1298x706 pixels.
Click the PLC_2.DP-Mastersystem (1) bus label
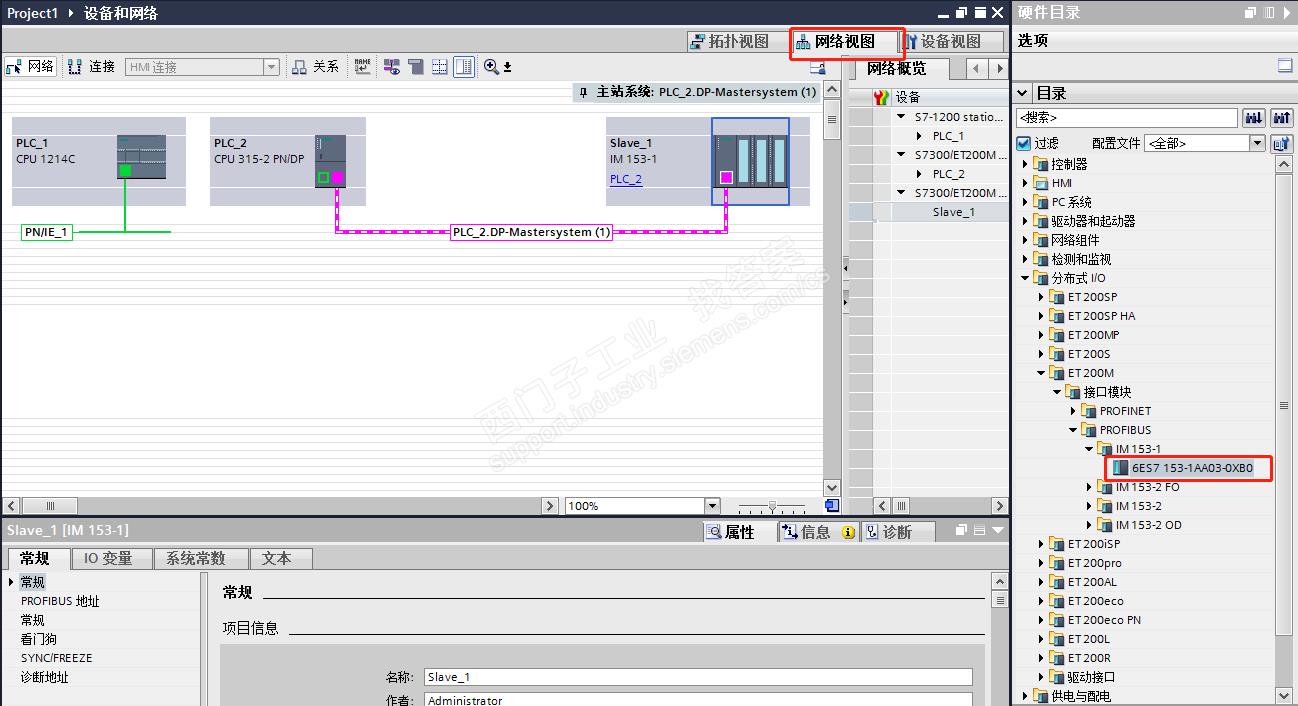coord(531,232)
